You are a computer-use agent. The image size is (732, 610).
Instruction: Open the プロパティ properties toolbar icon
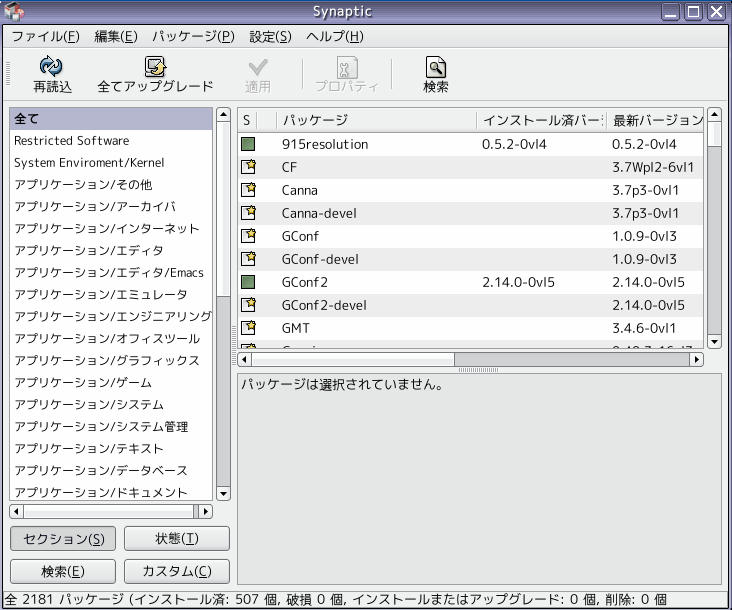click(x=347, y=67)
